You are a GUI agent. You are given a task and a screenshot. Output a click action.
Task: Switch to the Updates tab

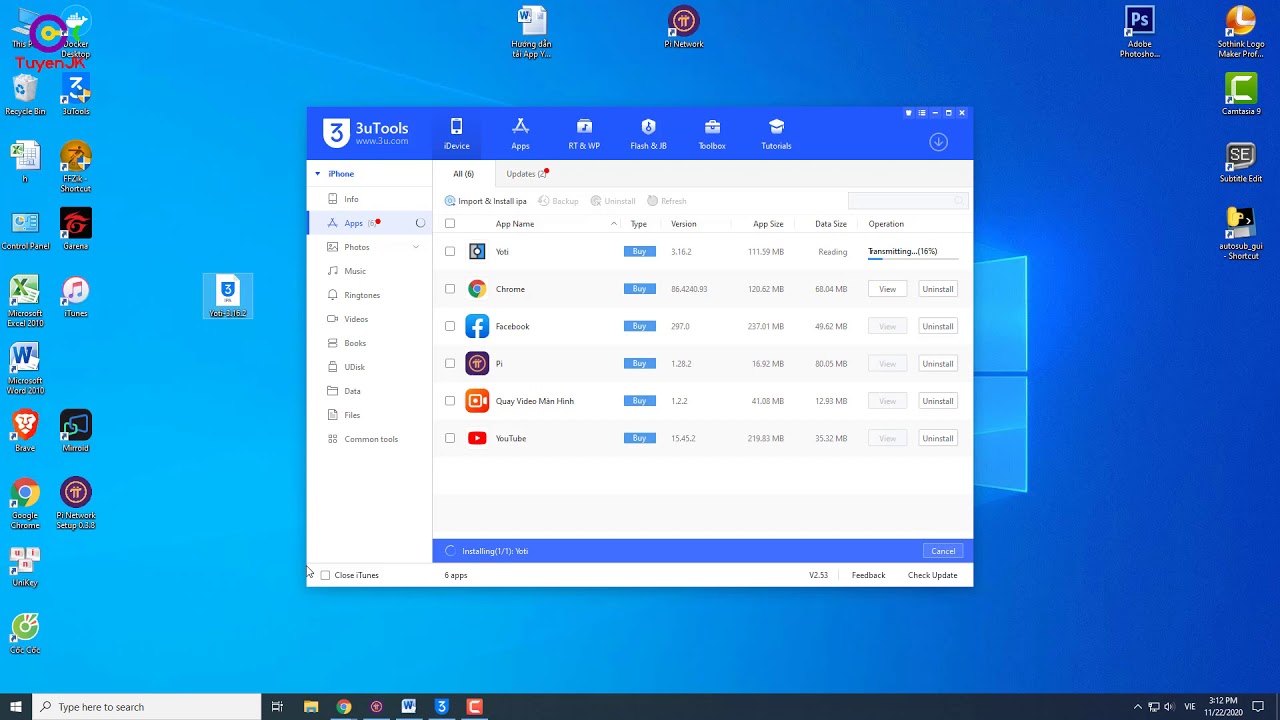pos(527,174)
